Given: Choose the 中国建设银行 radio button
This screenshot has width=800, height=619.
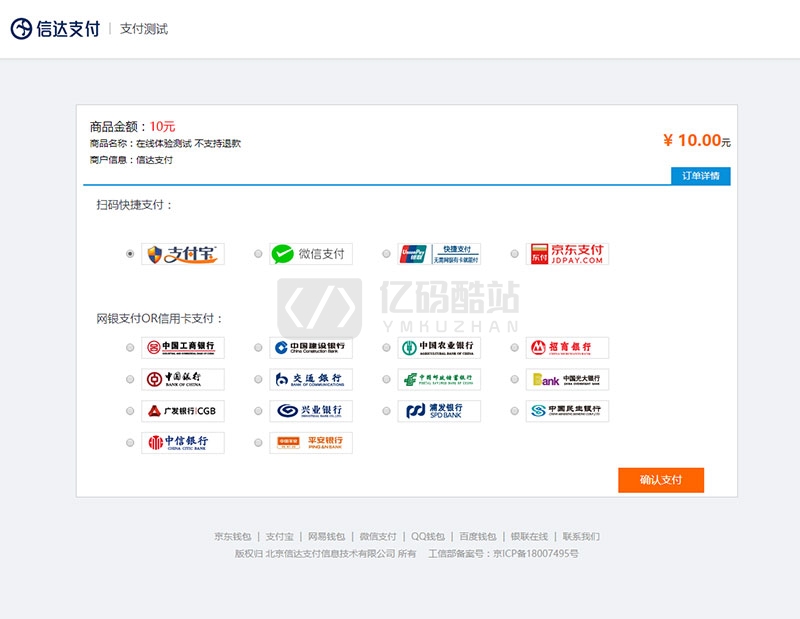Looking at the screenshot, I should [x=258, y=348].
